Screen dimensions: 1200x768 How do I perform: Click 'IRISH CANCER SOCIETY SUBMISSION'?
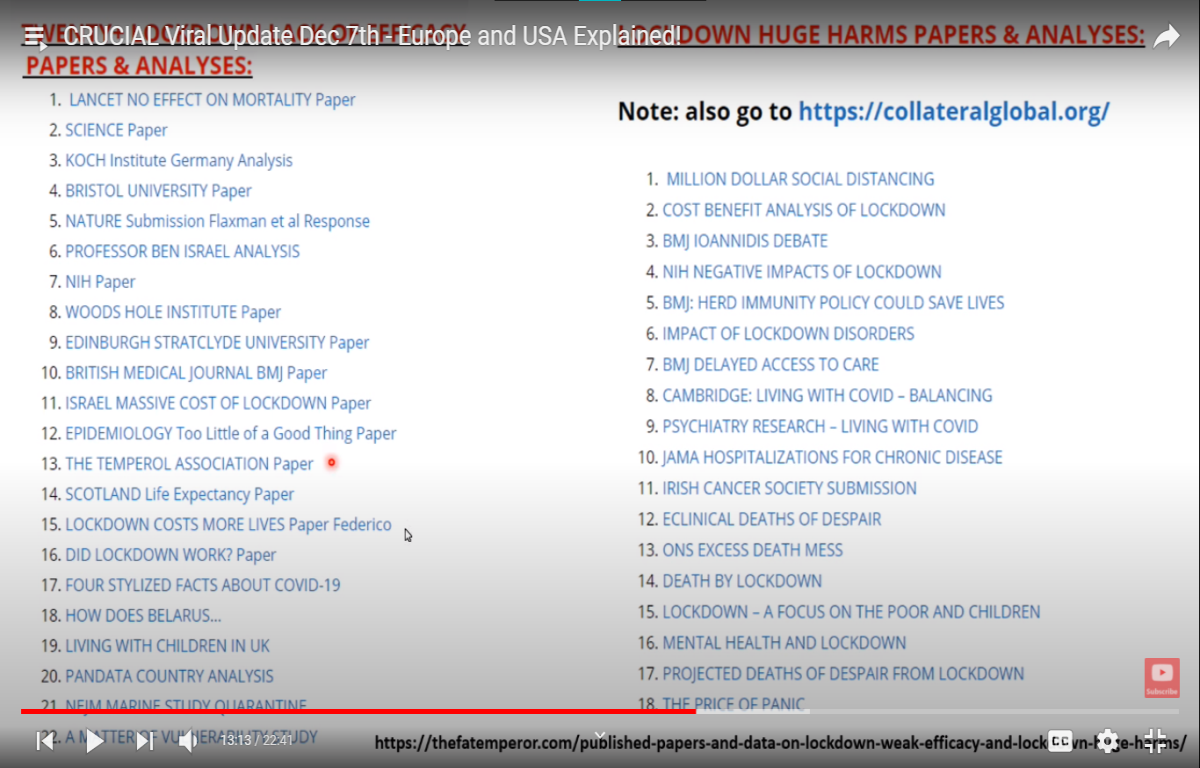click(789, 489)
